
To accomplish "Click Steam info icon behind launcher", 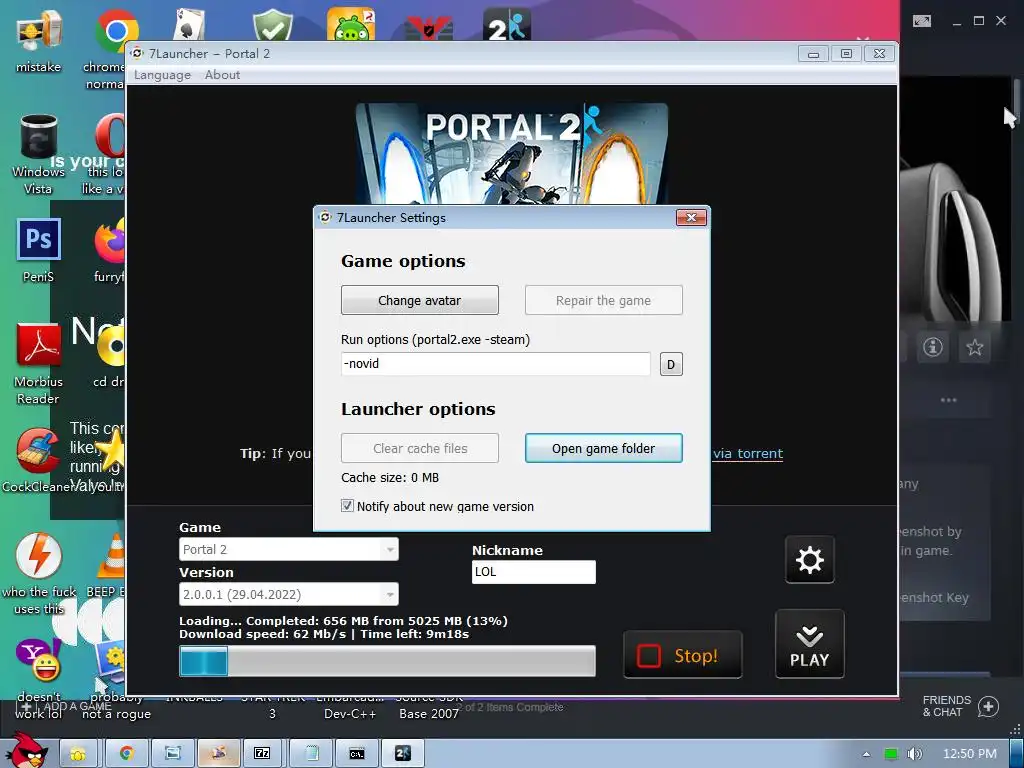I will pyautogui.click(x=933, y=347).
